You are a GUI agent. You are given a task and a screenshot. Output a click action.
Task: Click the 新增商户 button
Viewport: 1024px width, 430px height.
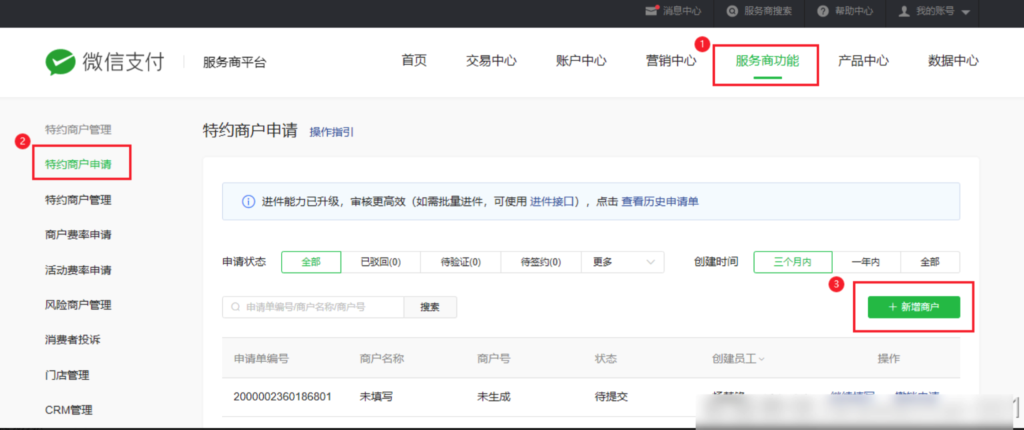(914, 307)
